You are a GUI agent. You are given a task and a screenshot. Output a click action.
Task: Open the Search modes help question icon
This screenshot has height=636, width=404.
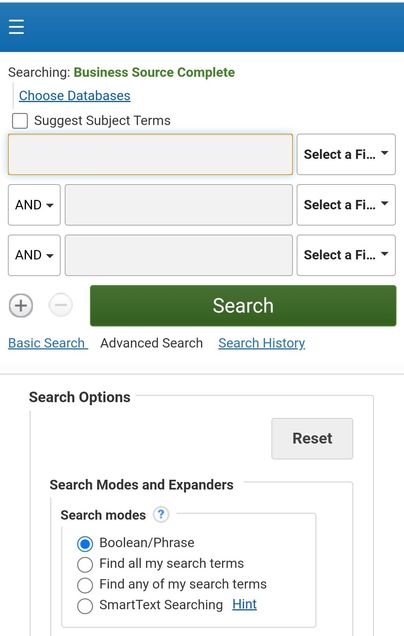pos(161,514)
